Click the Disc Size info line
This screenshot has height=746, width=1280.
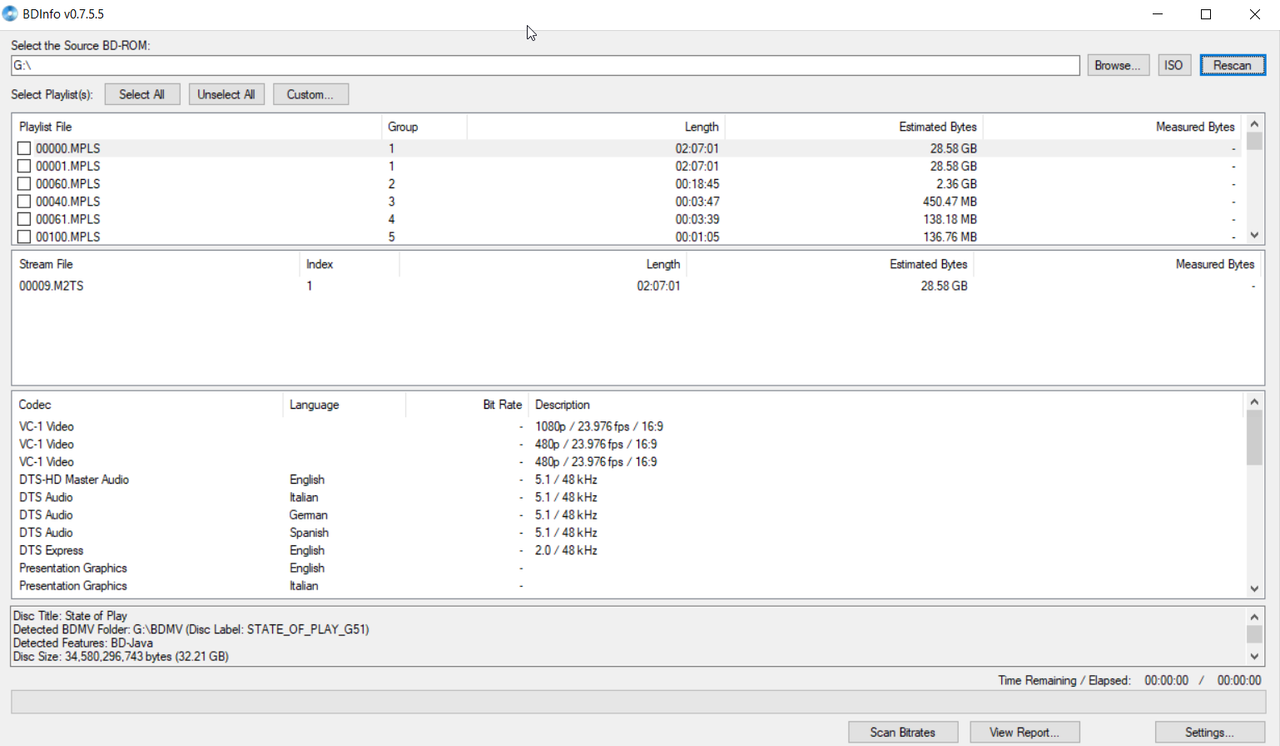(x=121, y=657)
